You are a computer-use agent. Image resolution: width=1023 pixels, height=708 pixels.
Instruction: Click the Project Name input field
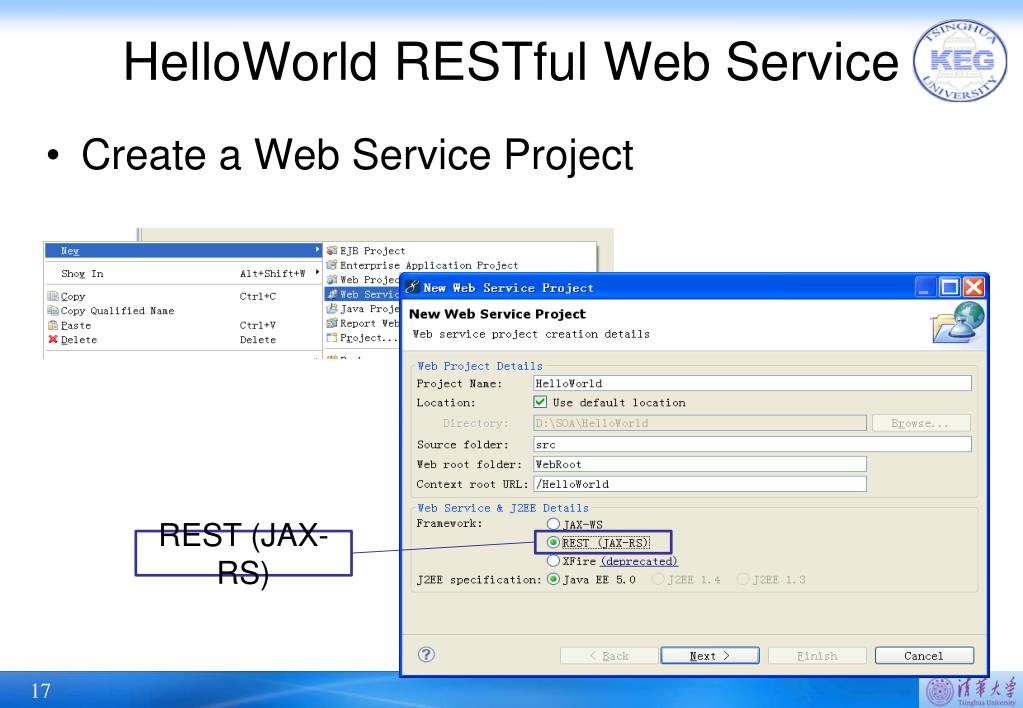[x=752, y=383]
